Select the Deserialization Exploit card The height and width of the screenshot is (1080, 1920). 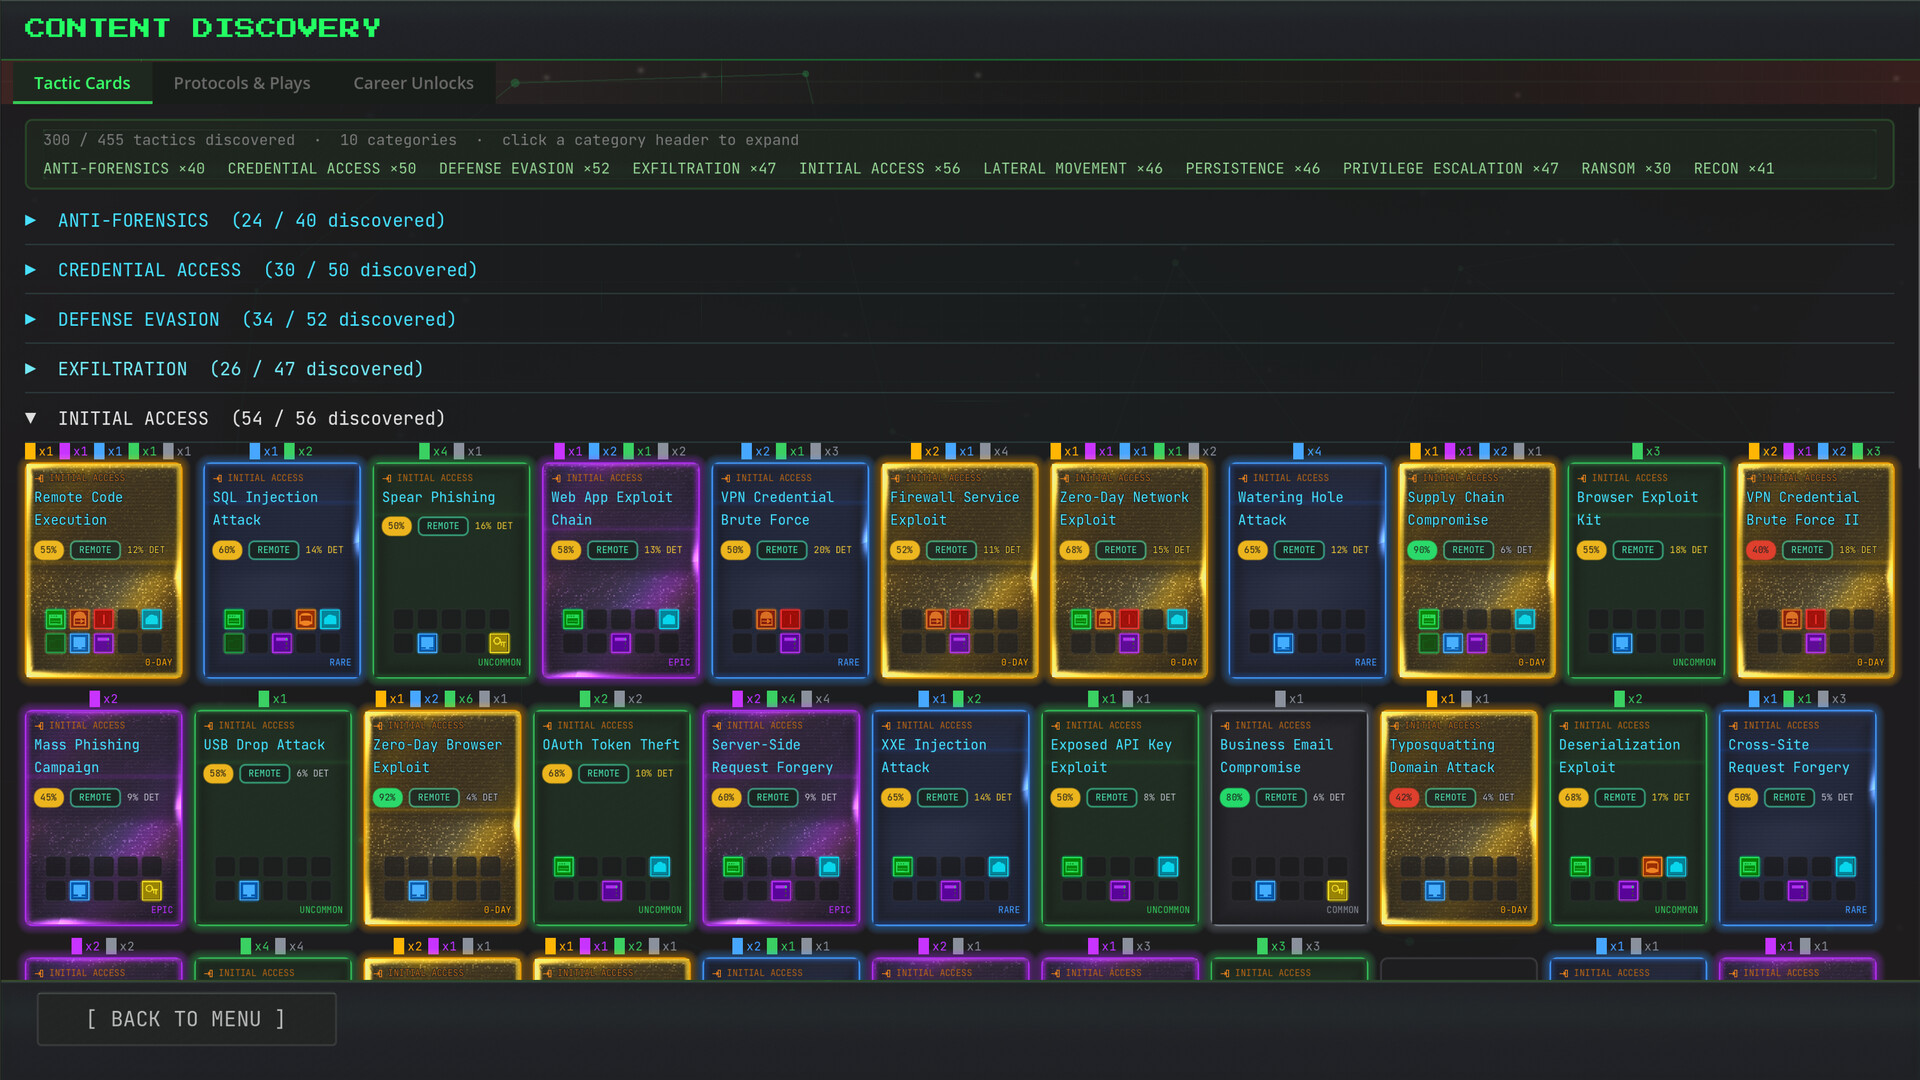click(1629, 818)
